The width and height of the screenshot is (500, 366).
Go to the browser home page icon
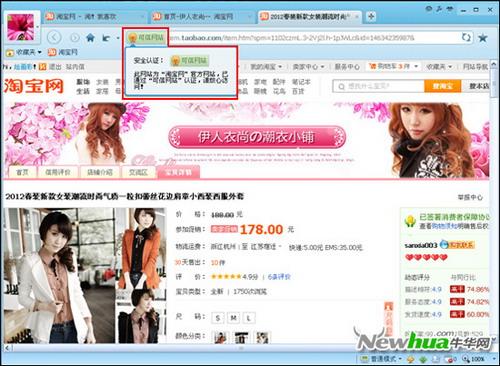point(90,38)
